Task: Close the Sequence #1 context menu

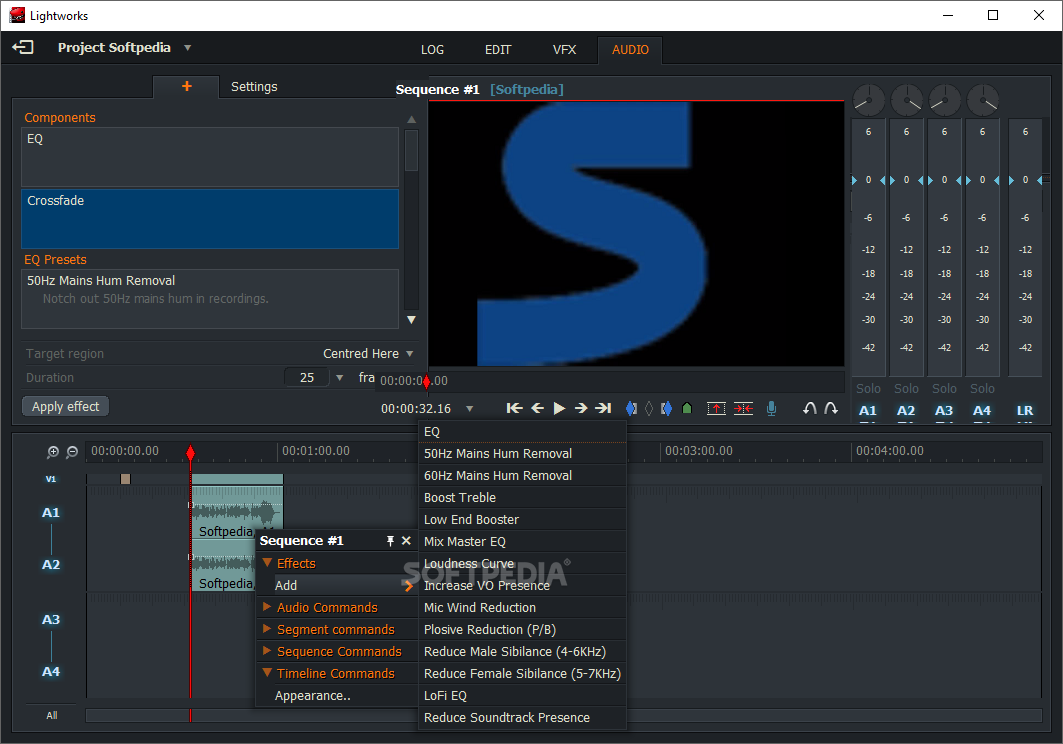Action: click(x=406, y=541)
